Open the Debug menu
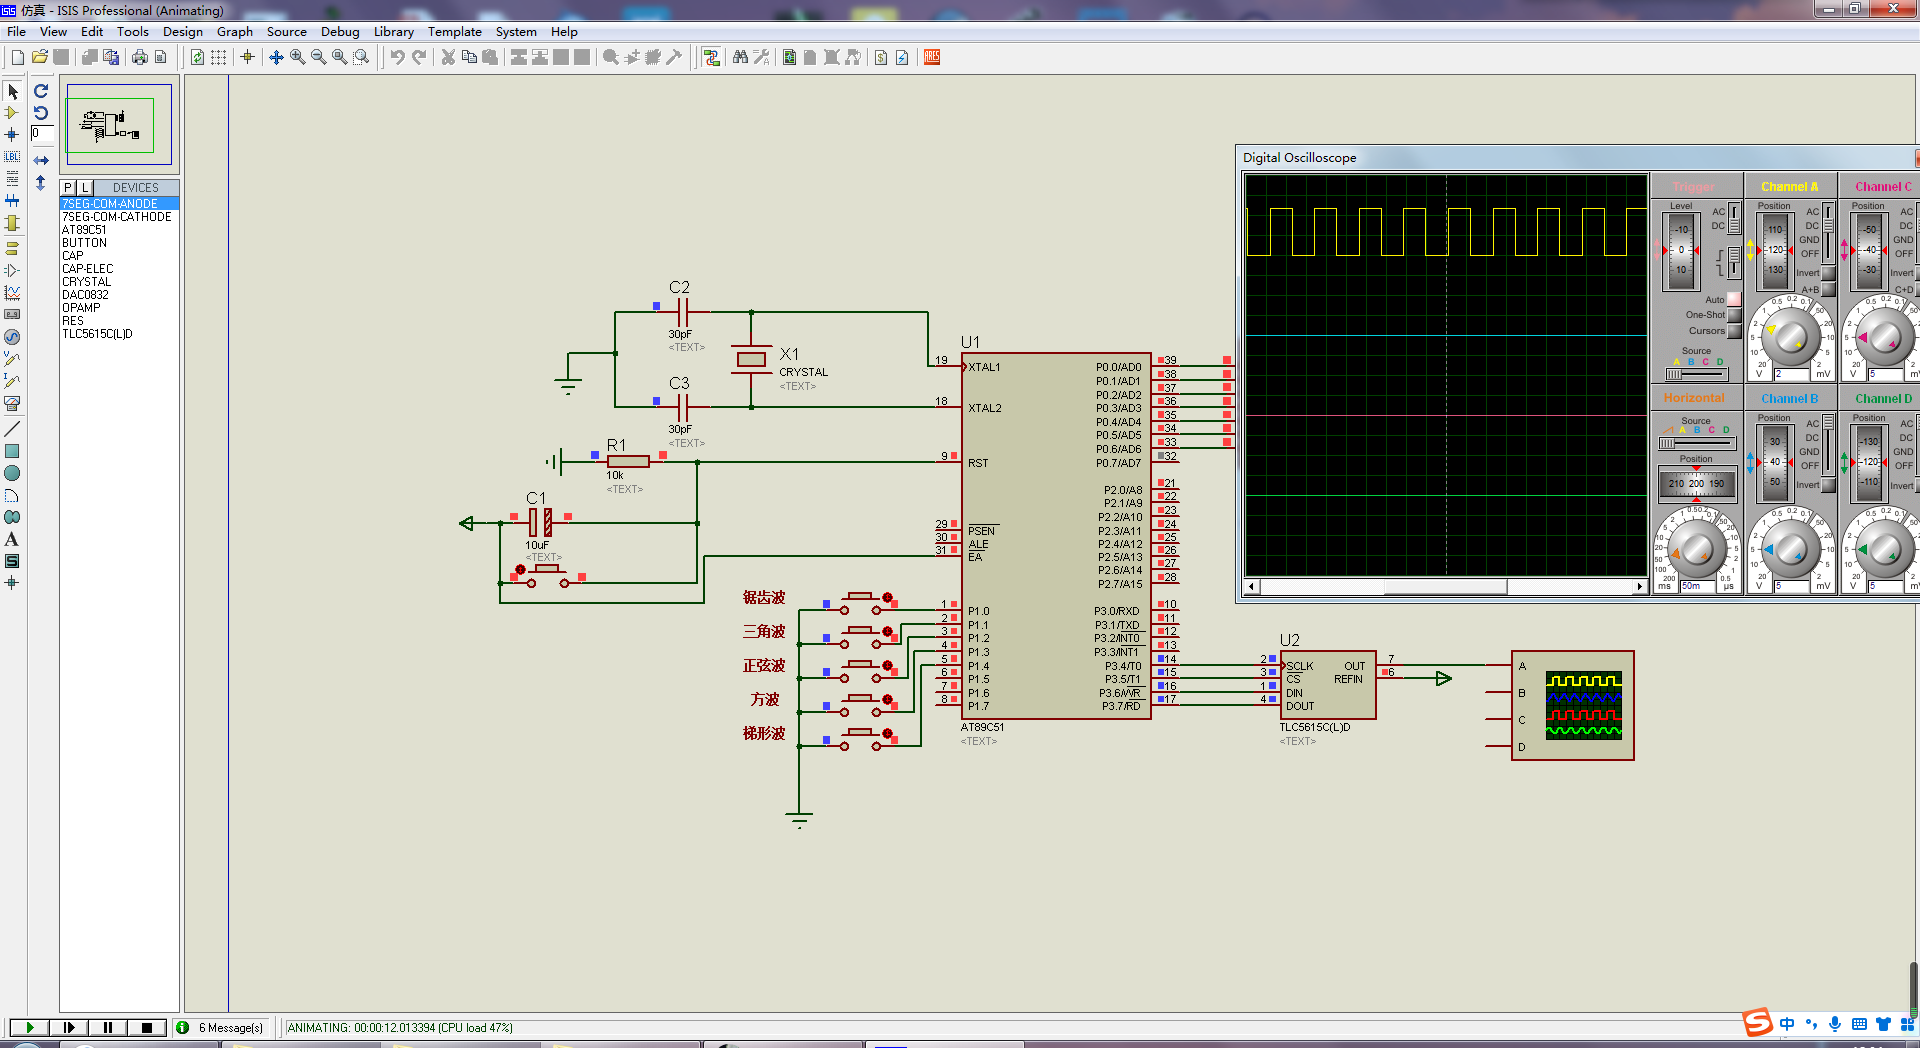This screenshot has height=1048, width=1920. tap(340, 32)
